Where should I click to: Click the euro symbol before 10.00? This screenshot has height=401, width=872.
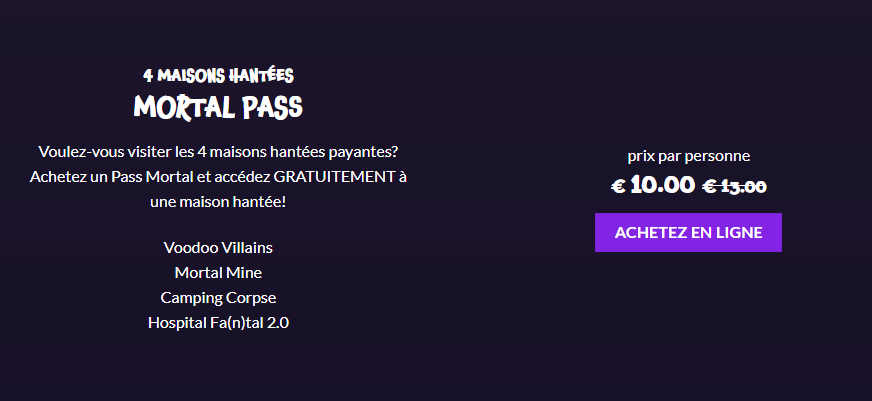pos(618,186)
